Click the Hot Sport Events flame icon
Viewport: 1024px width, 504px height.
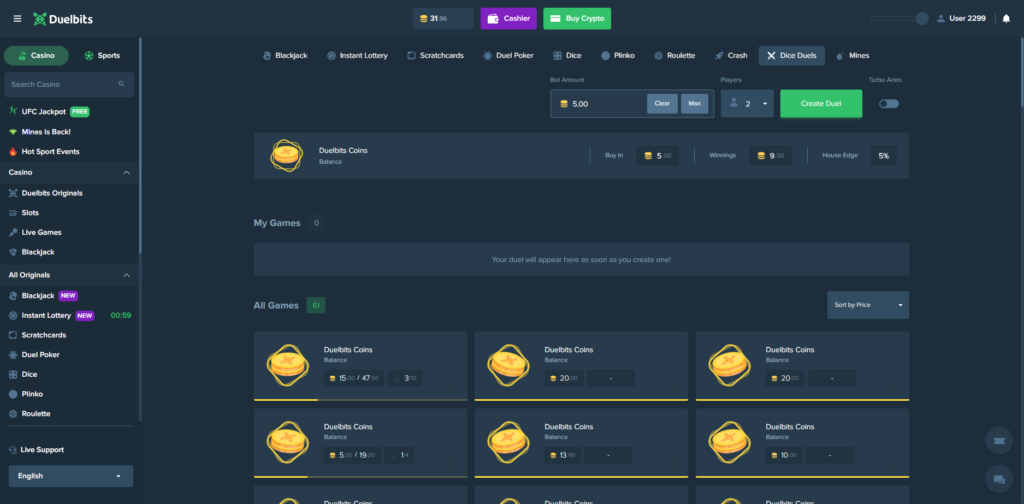[13, 151]
